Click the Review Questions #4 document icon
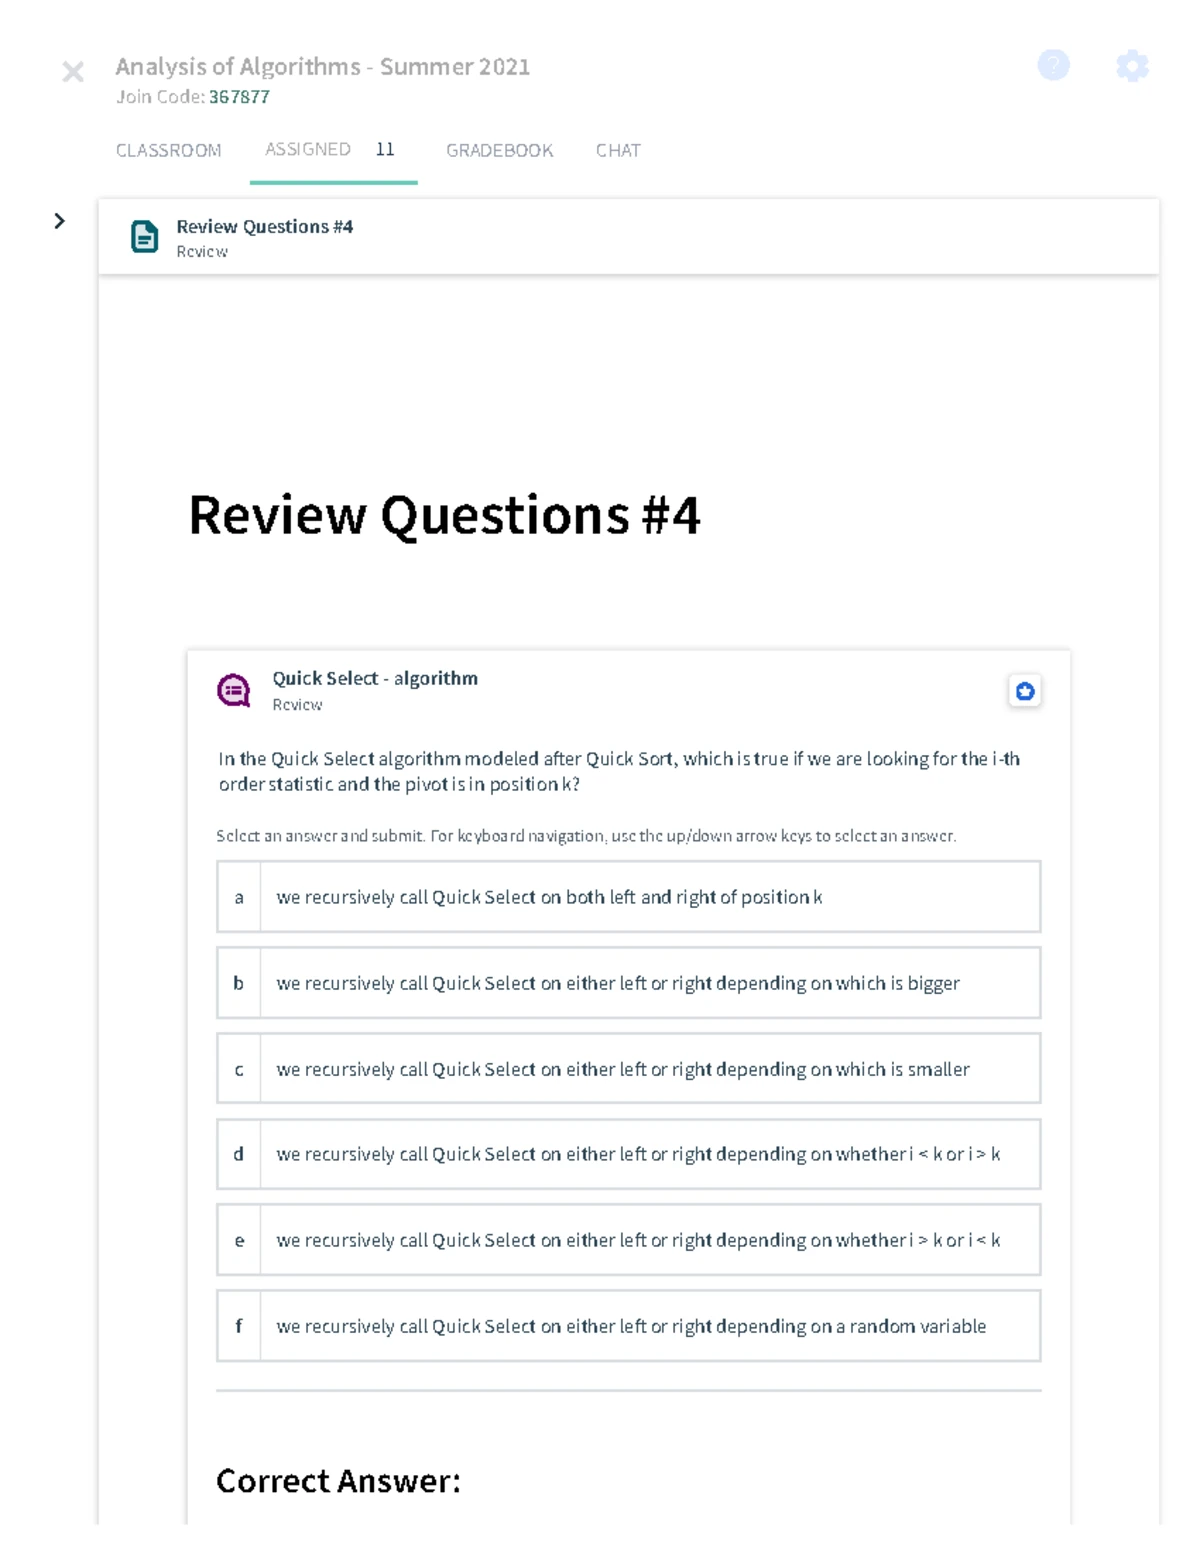The image size is (1200, 1553). (145, 237)
